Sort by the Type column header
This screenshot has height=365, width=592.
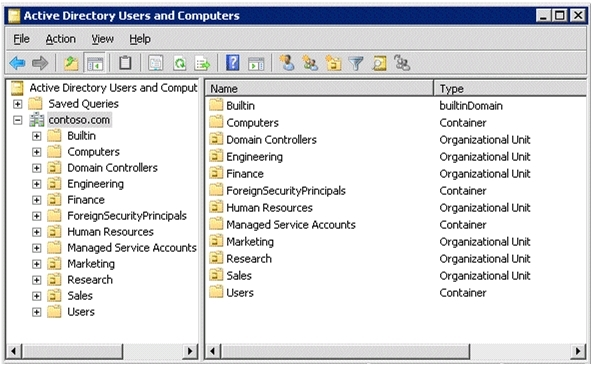click(510, 89)
